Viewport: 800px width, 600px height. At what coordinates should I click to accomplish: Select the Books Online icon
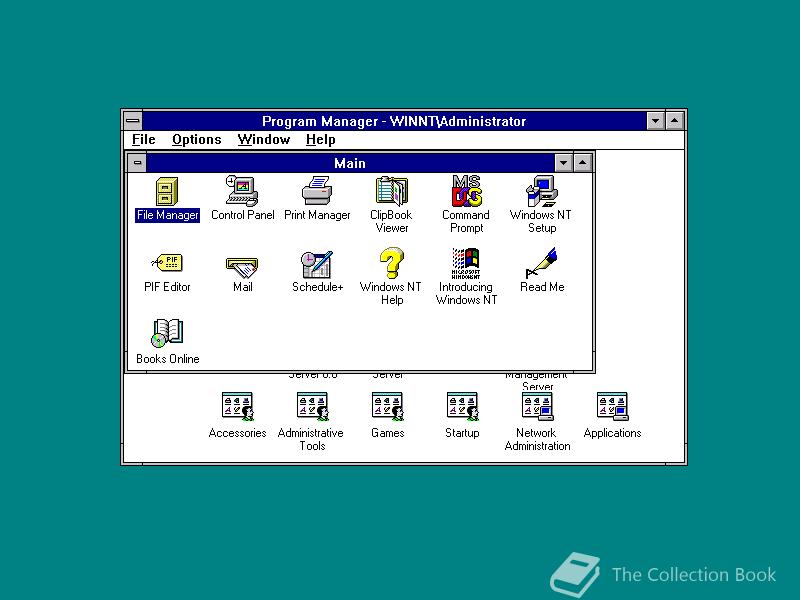(167, 334)
